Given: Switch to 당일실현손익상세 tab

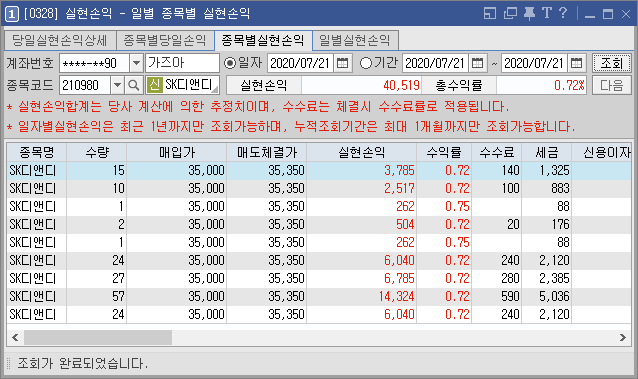Looking at the screenshot, I should pyautogui.click(x=60, y=40).
